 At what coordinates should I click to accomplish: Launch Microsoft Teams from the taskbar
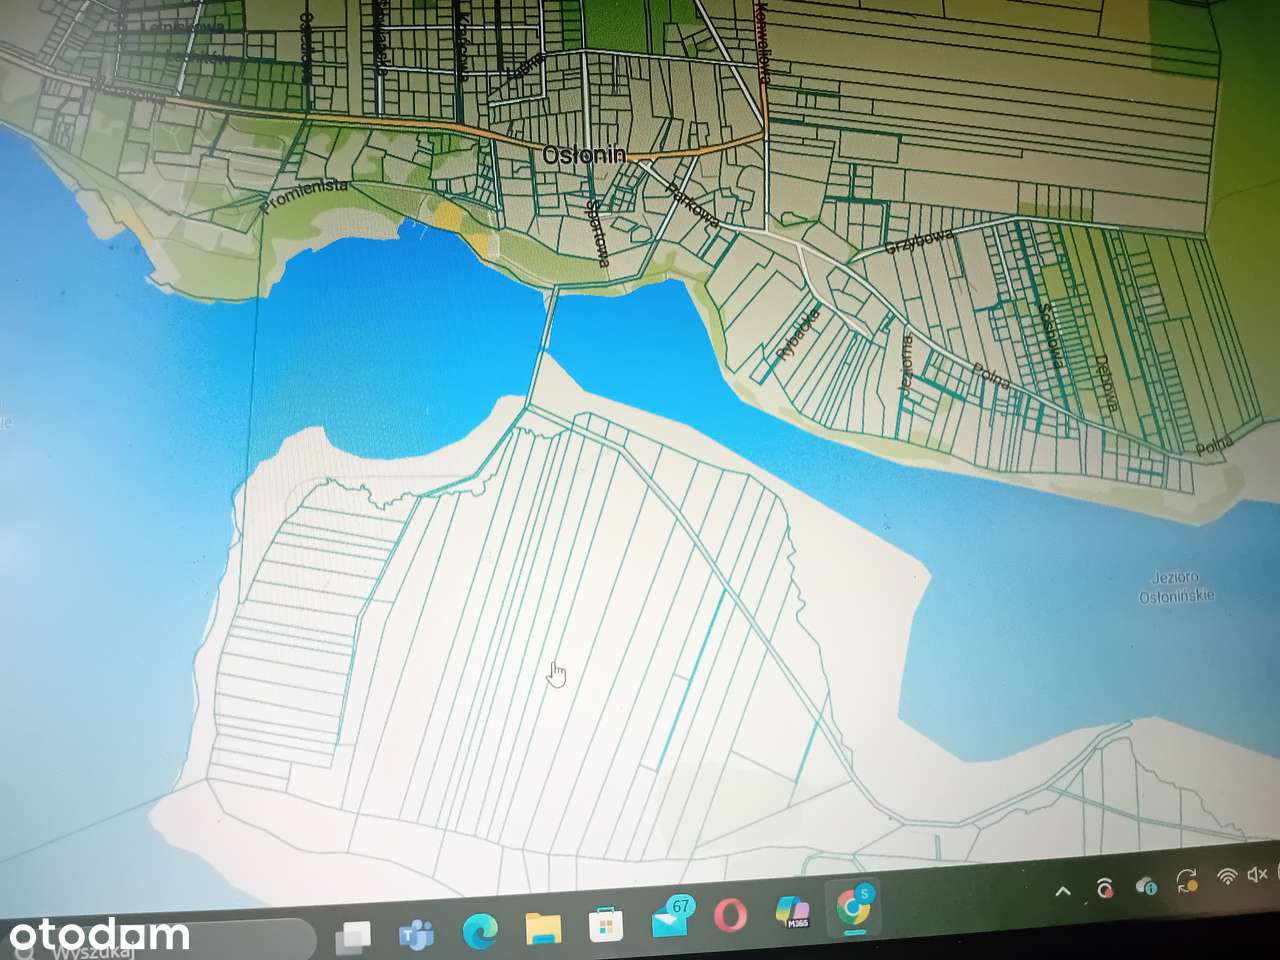pyautogui.click(x=416, y=933)
